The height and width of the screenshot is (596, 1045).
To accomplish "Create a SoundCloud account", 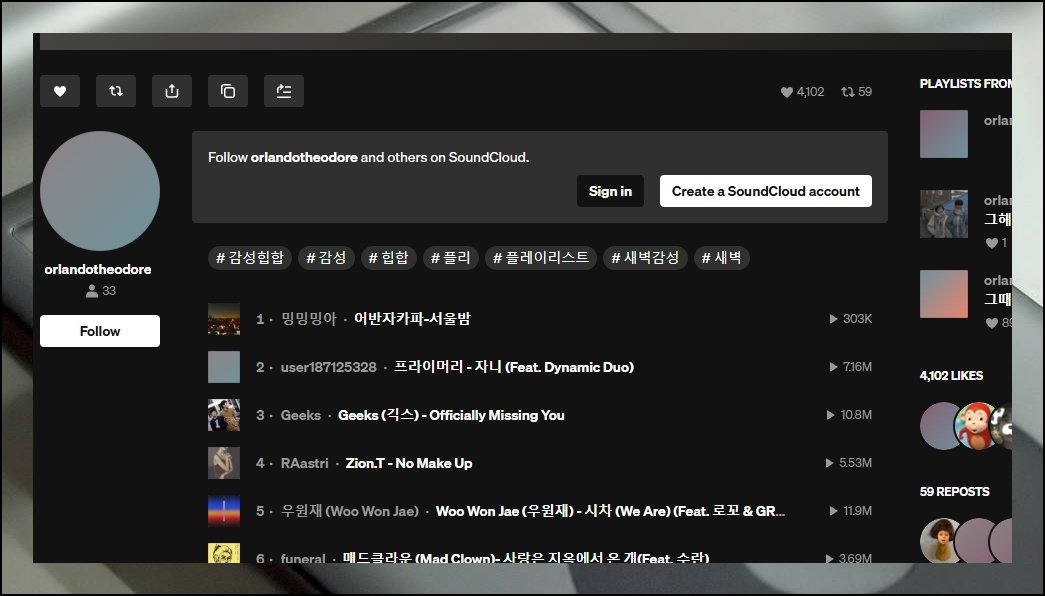I will tap(766, 191).
